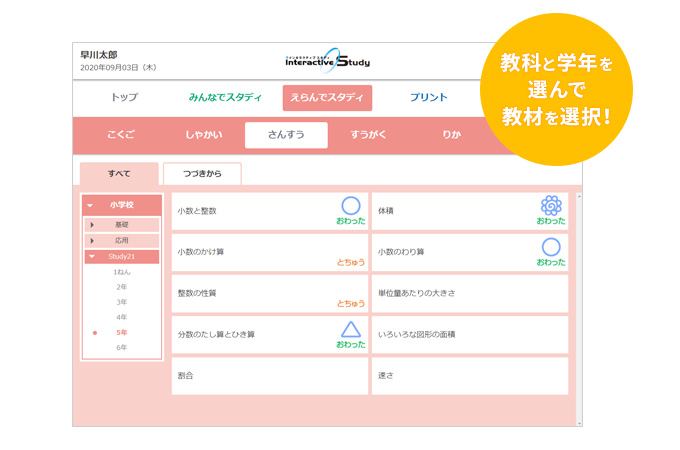This screenshot has height=450, width=680.
Task: Open the プリント page
Action: coord(428,98)
